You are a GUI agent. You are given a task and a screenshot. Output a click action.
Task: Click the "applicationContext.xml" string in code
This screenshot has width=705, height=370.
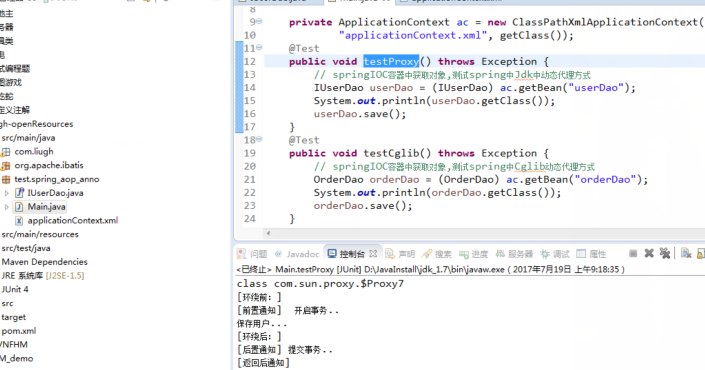(x=413, y=35)
